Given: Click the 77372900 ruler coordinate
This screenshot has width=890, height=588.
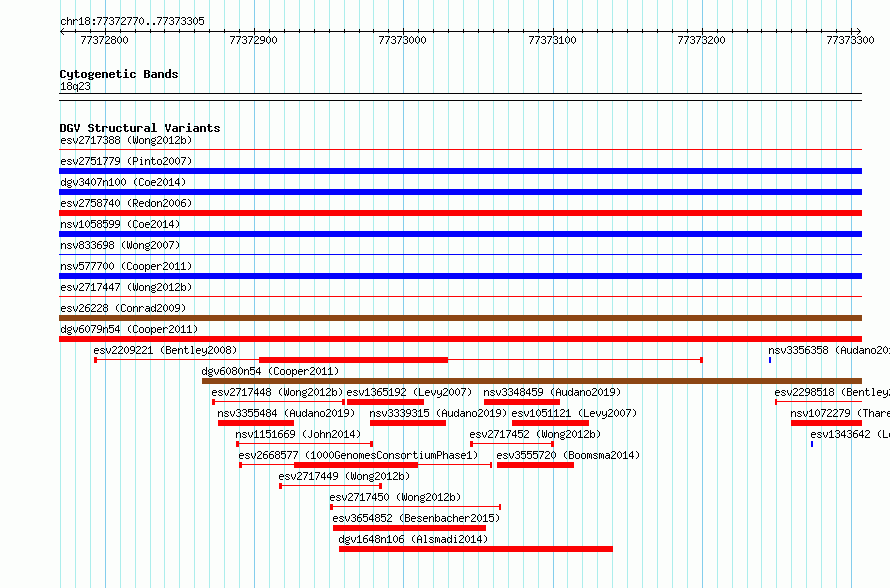Looking at the screenshot, I should [x=253, y=40].
